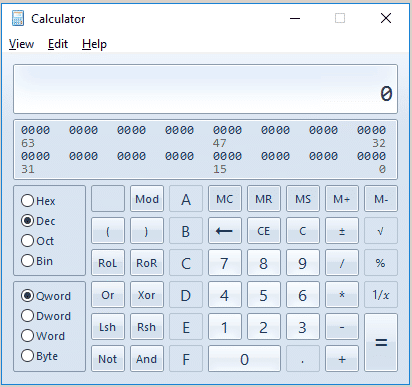Screen dimensions: 412x387
Task: Click the wide 0 key
Action: (244, 359)
